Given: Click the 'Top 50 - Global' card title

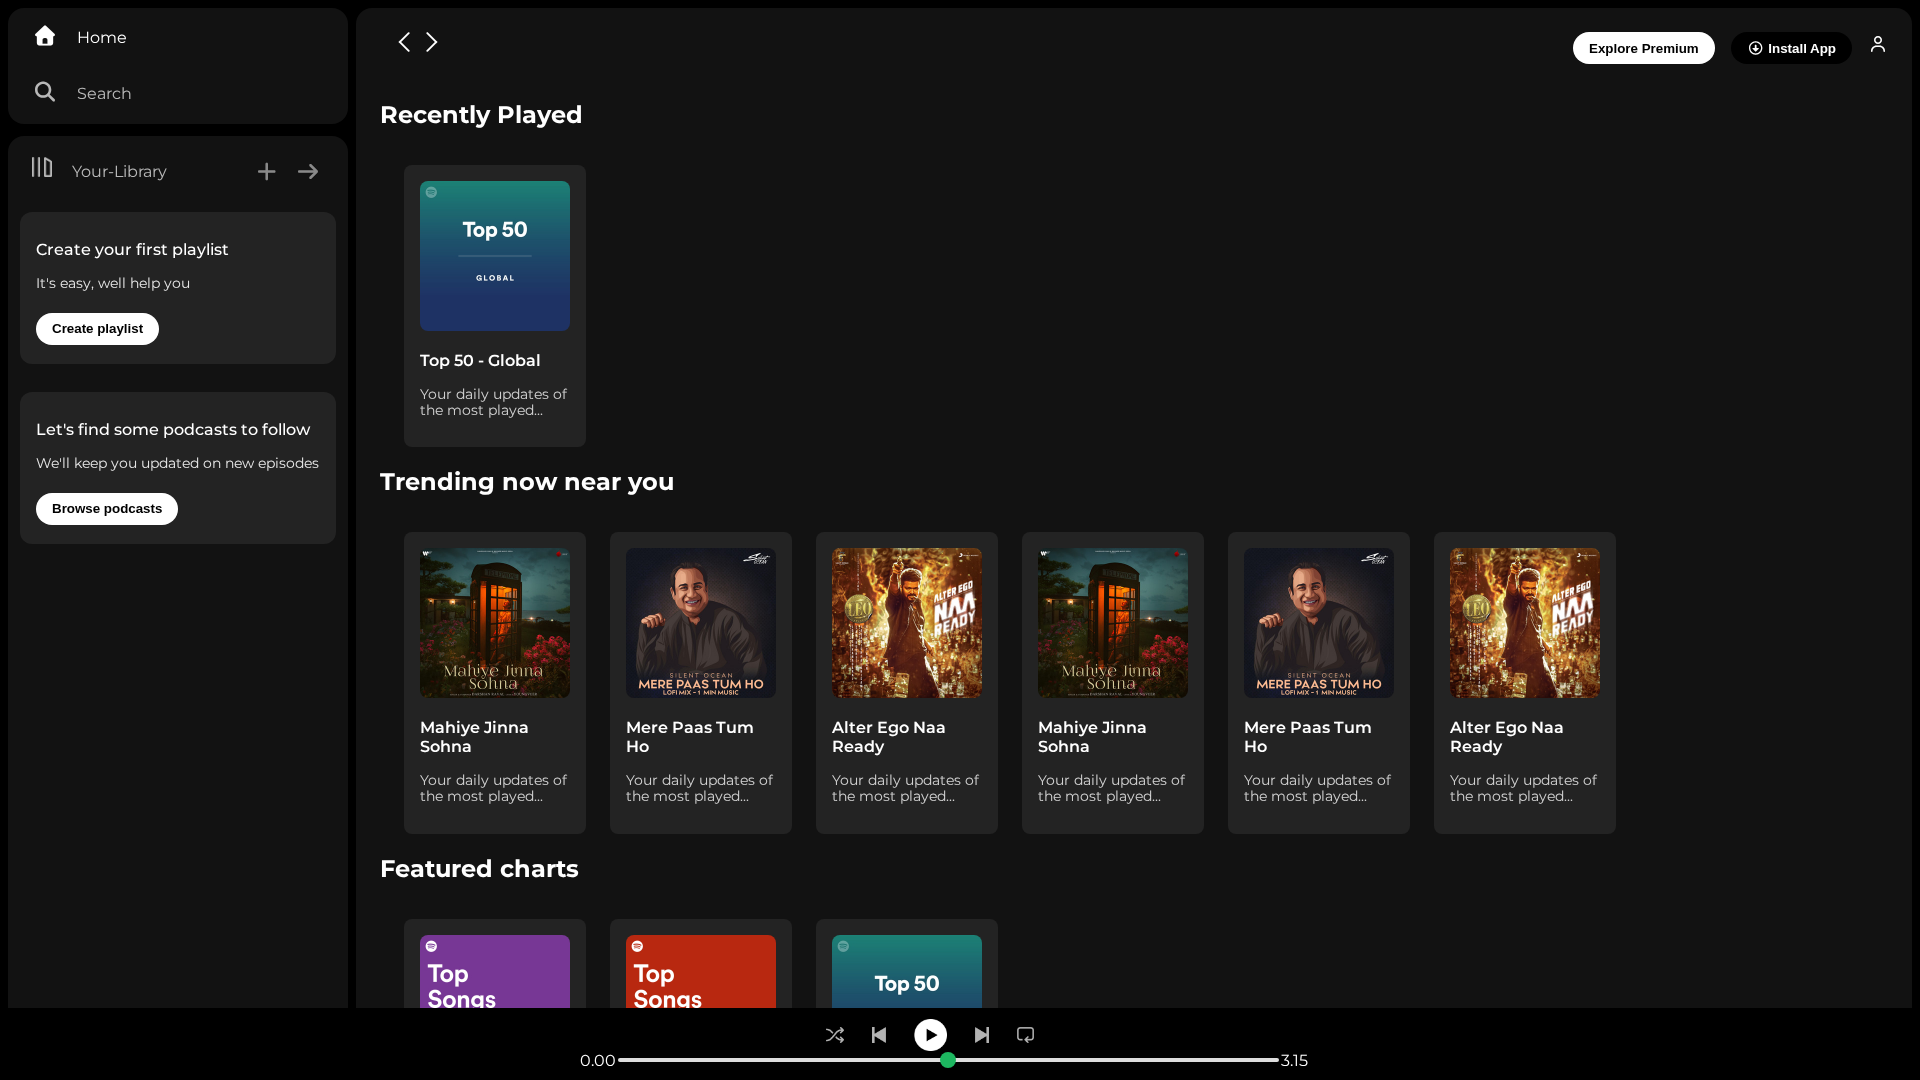Looking at the screenshot, I should [x=480, y=361].
